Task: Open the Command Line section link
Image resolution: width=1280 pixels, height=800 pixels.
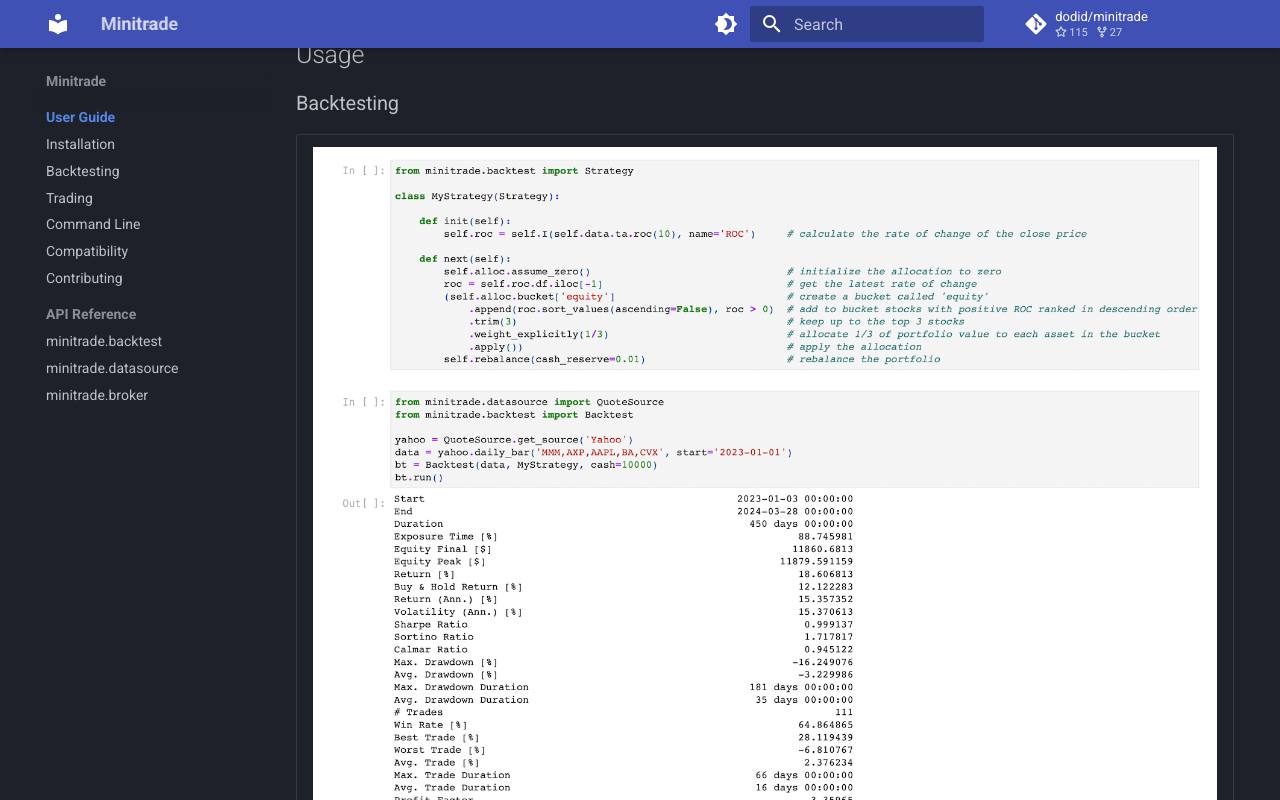Action: tap(93, 224)
